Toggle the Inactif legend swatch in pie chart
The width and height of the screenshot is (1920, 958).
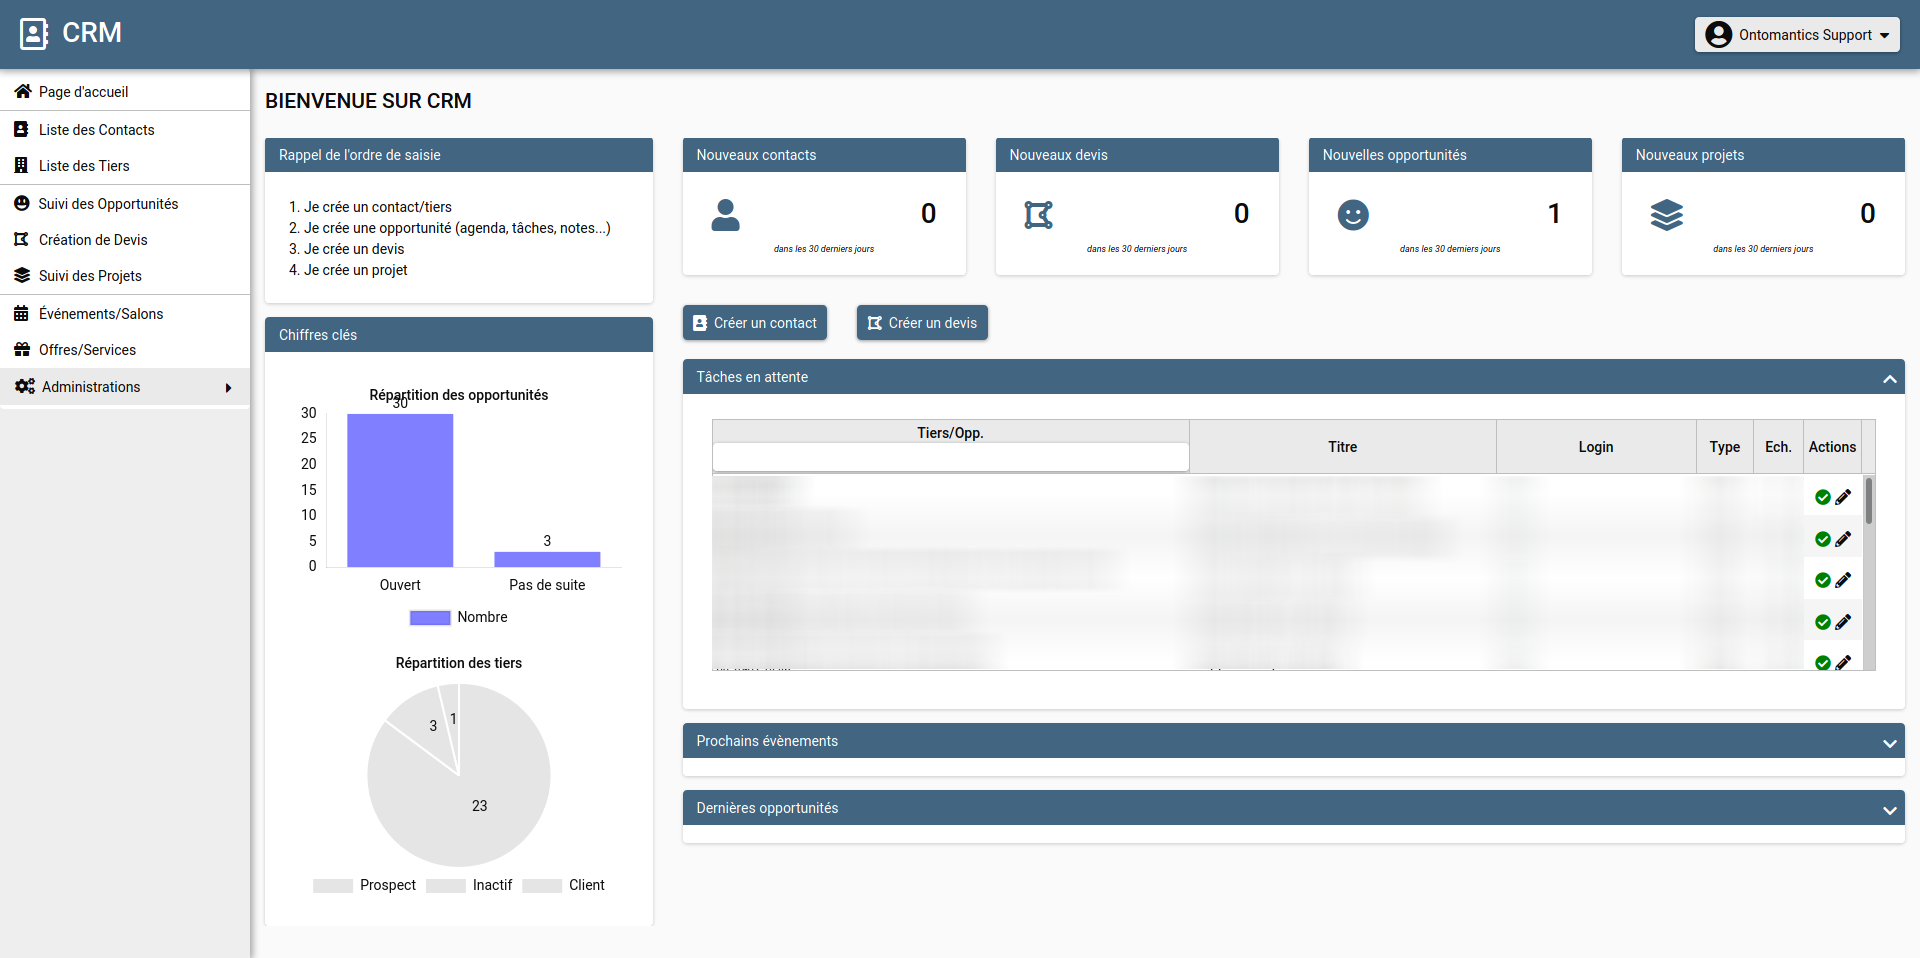point(446,885)
